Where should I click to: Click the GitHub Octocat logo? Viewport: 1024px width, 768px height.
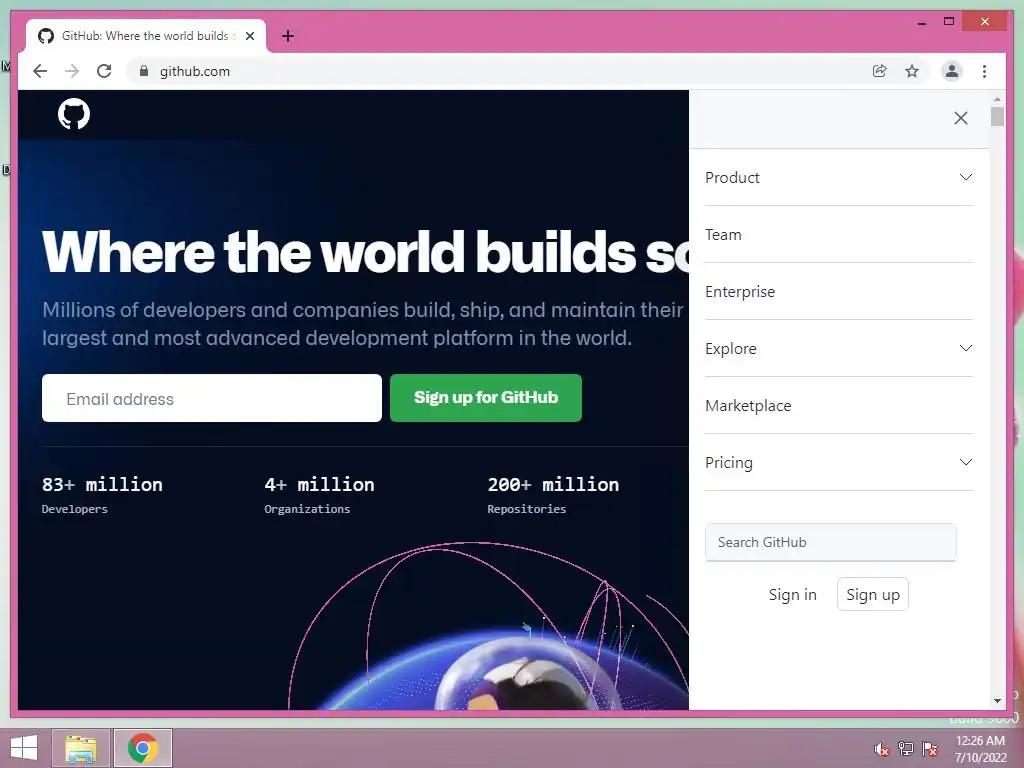[74, 114]
